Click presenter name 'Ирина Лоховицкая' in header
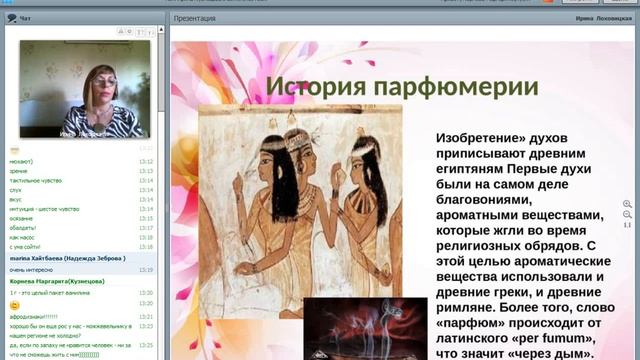This screenshot has height=360, width=640. tap(604, 18)
